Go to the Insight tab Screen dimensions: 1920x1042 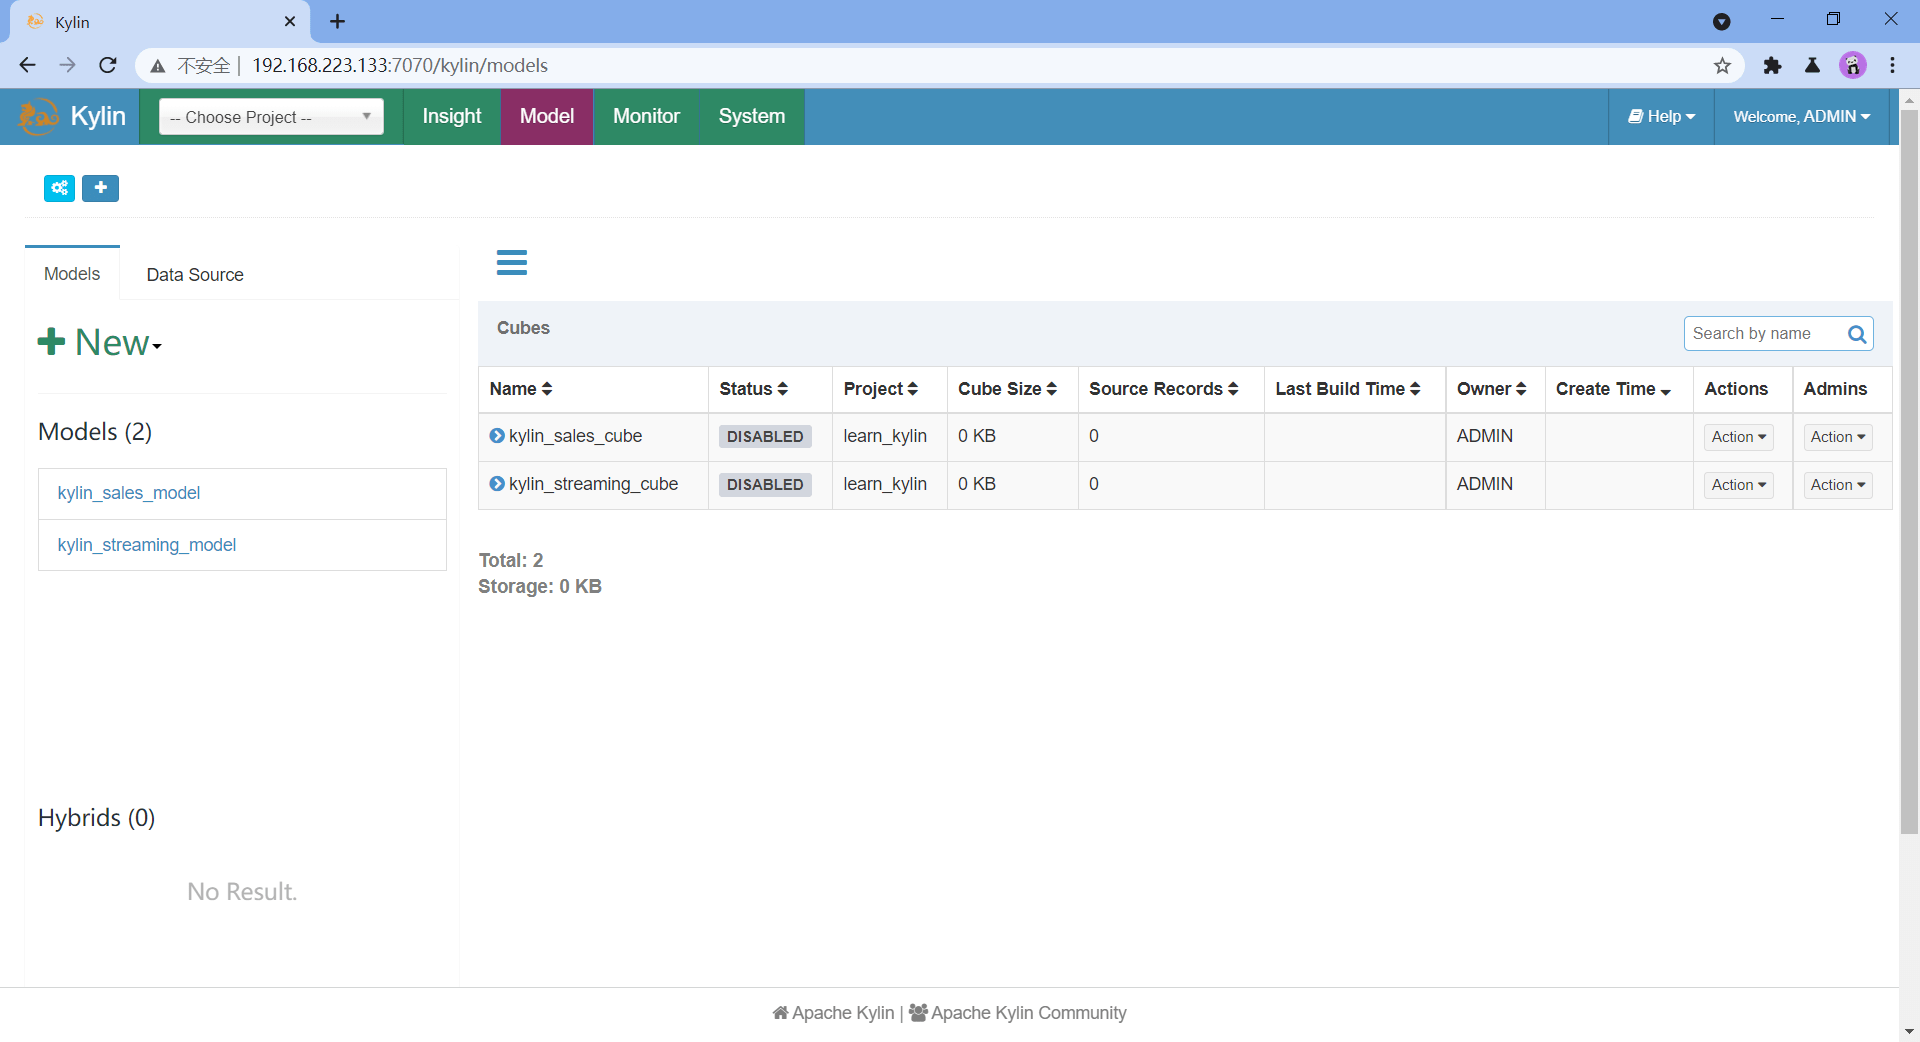coord(452,117)
